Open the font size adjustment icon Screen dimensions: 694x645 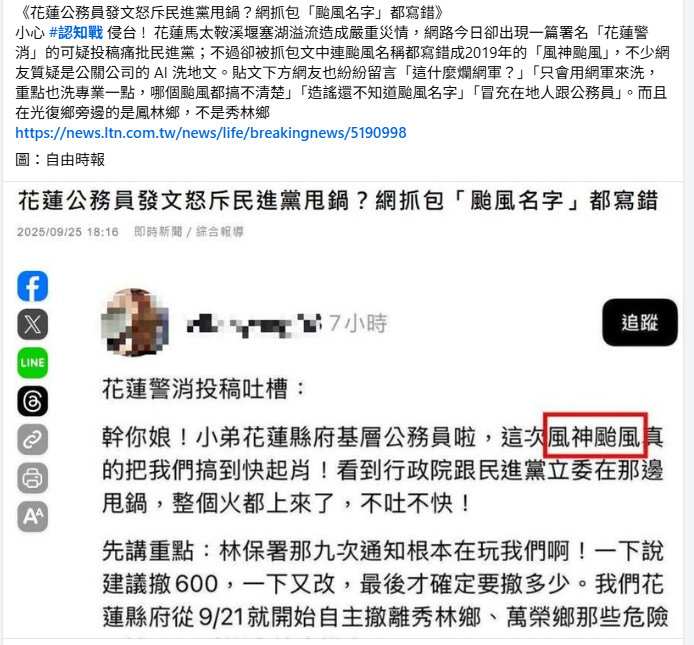[33, 517]
